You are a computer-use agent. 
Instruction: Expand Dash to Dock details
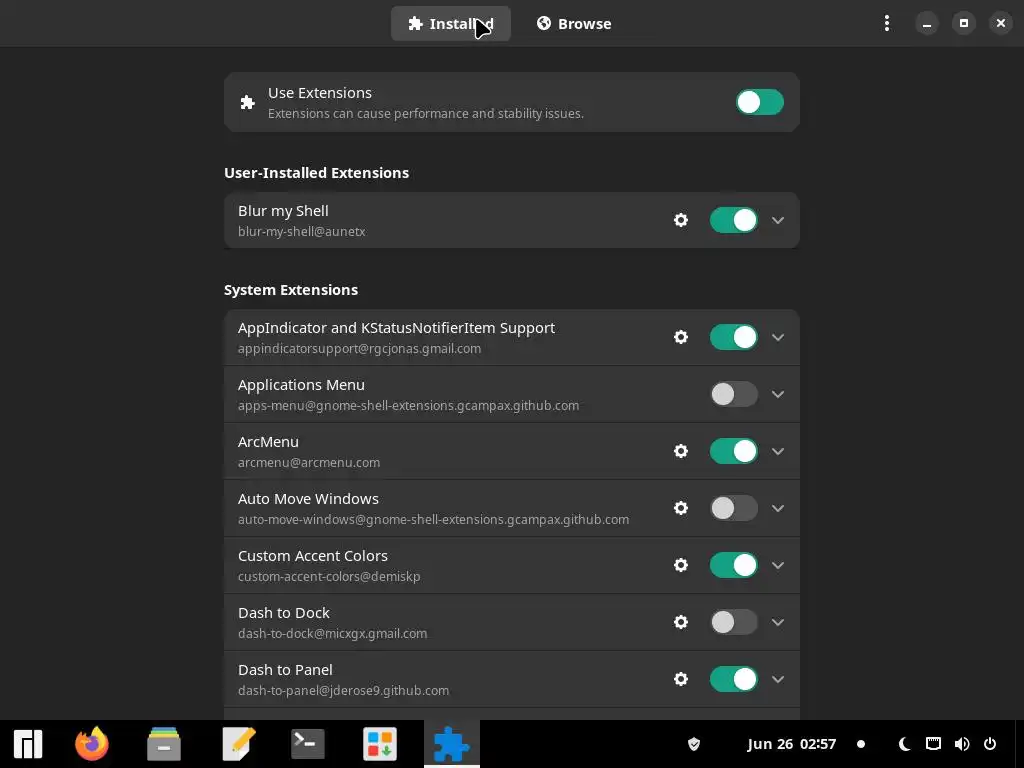[778, 622]
